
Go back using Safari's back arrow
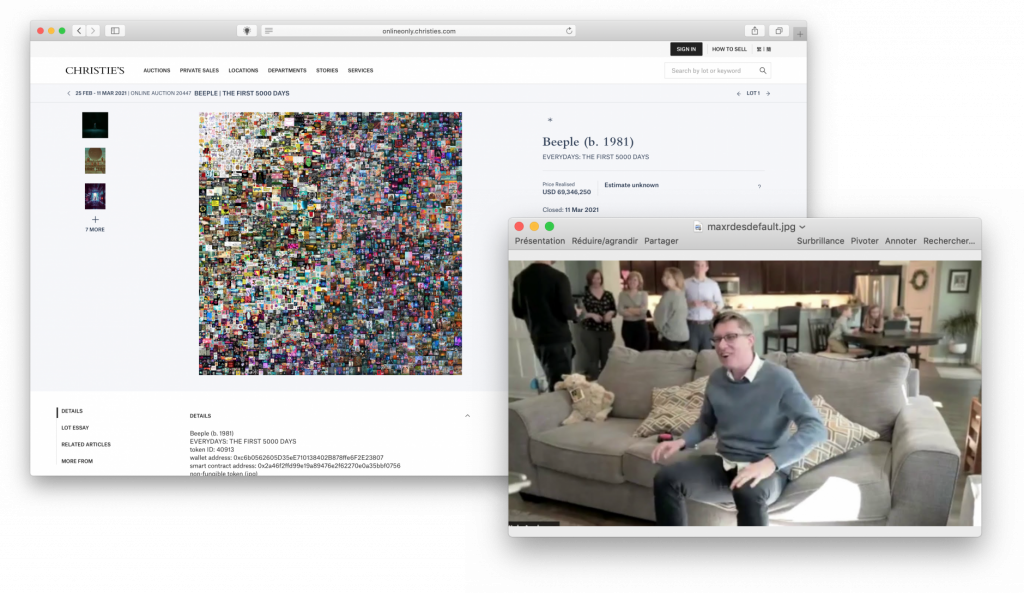(79, 31)
